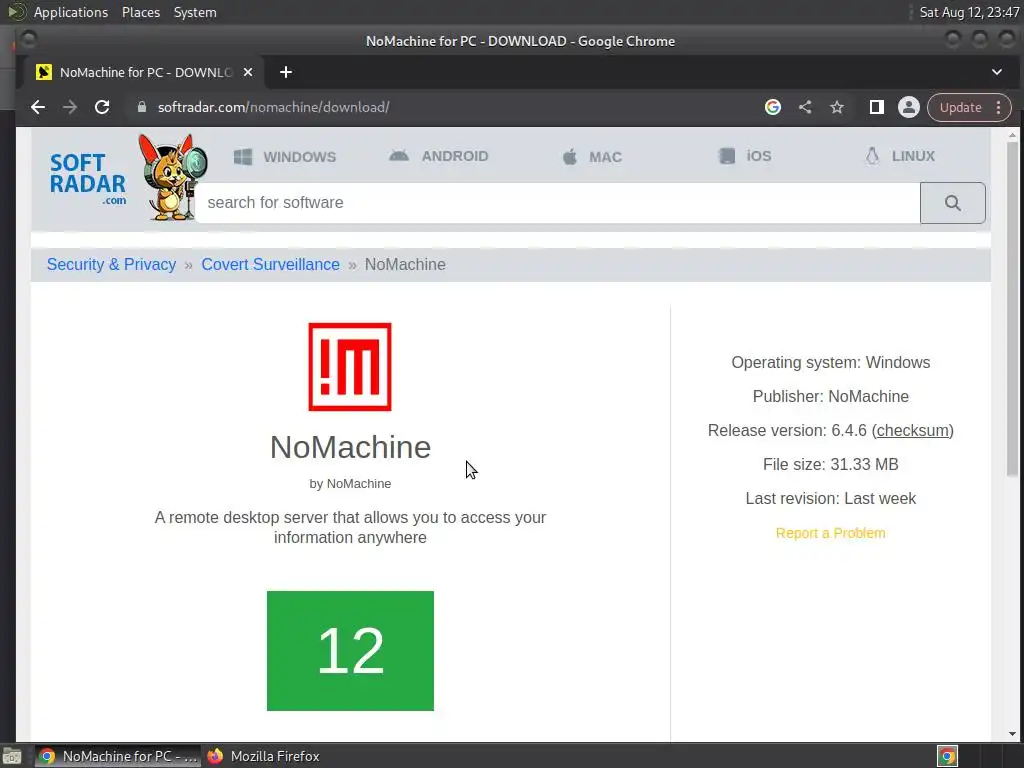Open the Chrome three-dot menu

coord(999,107)
